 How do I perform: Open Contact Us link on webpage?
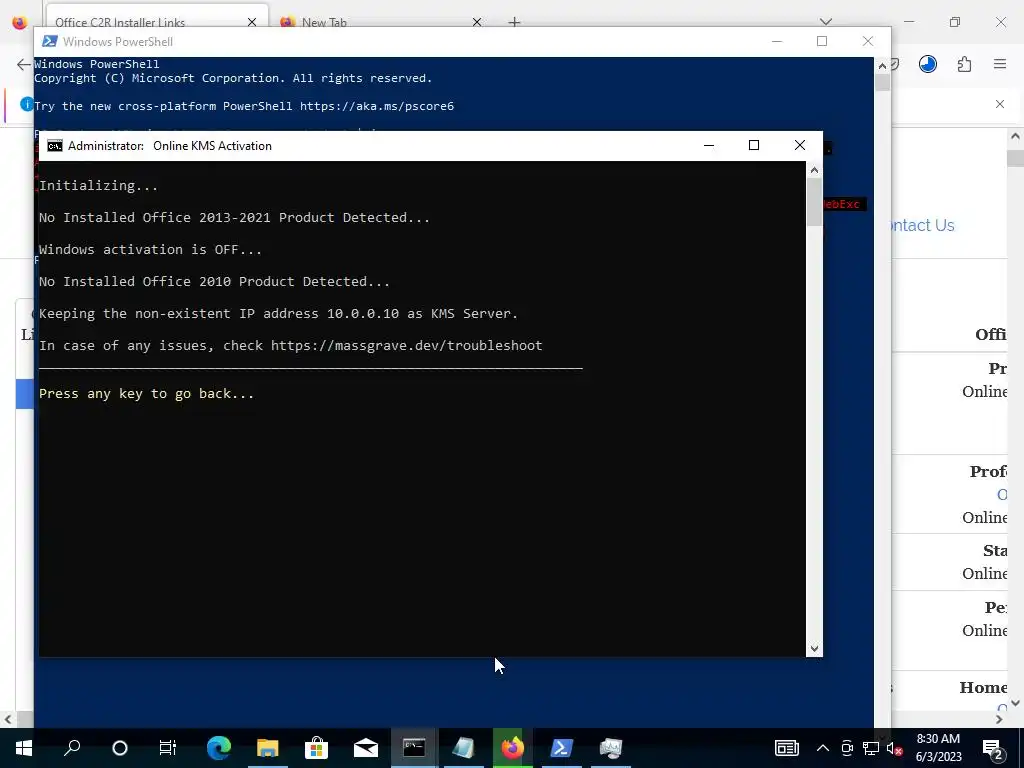click(x=922, y=225)
